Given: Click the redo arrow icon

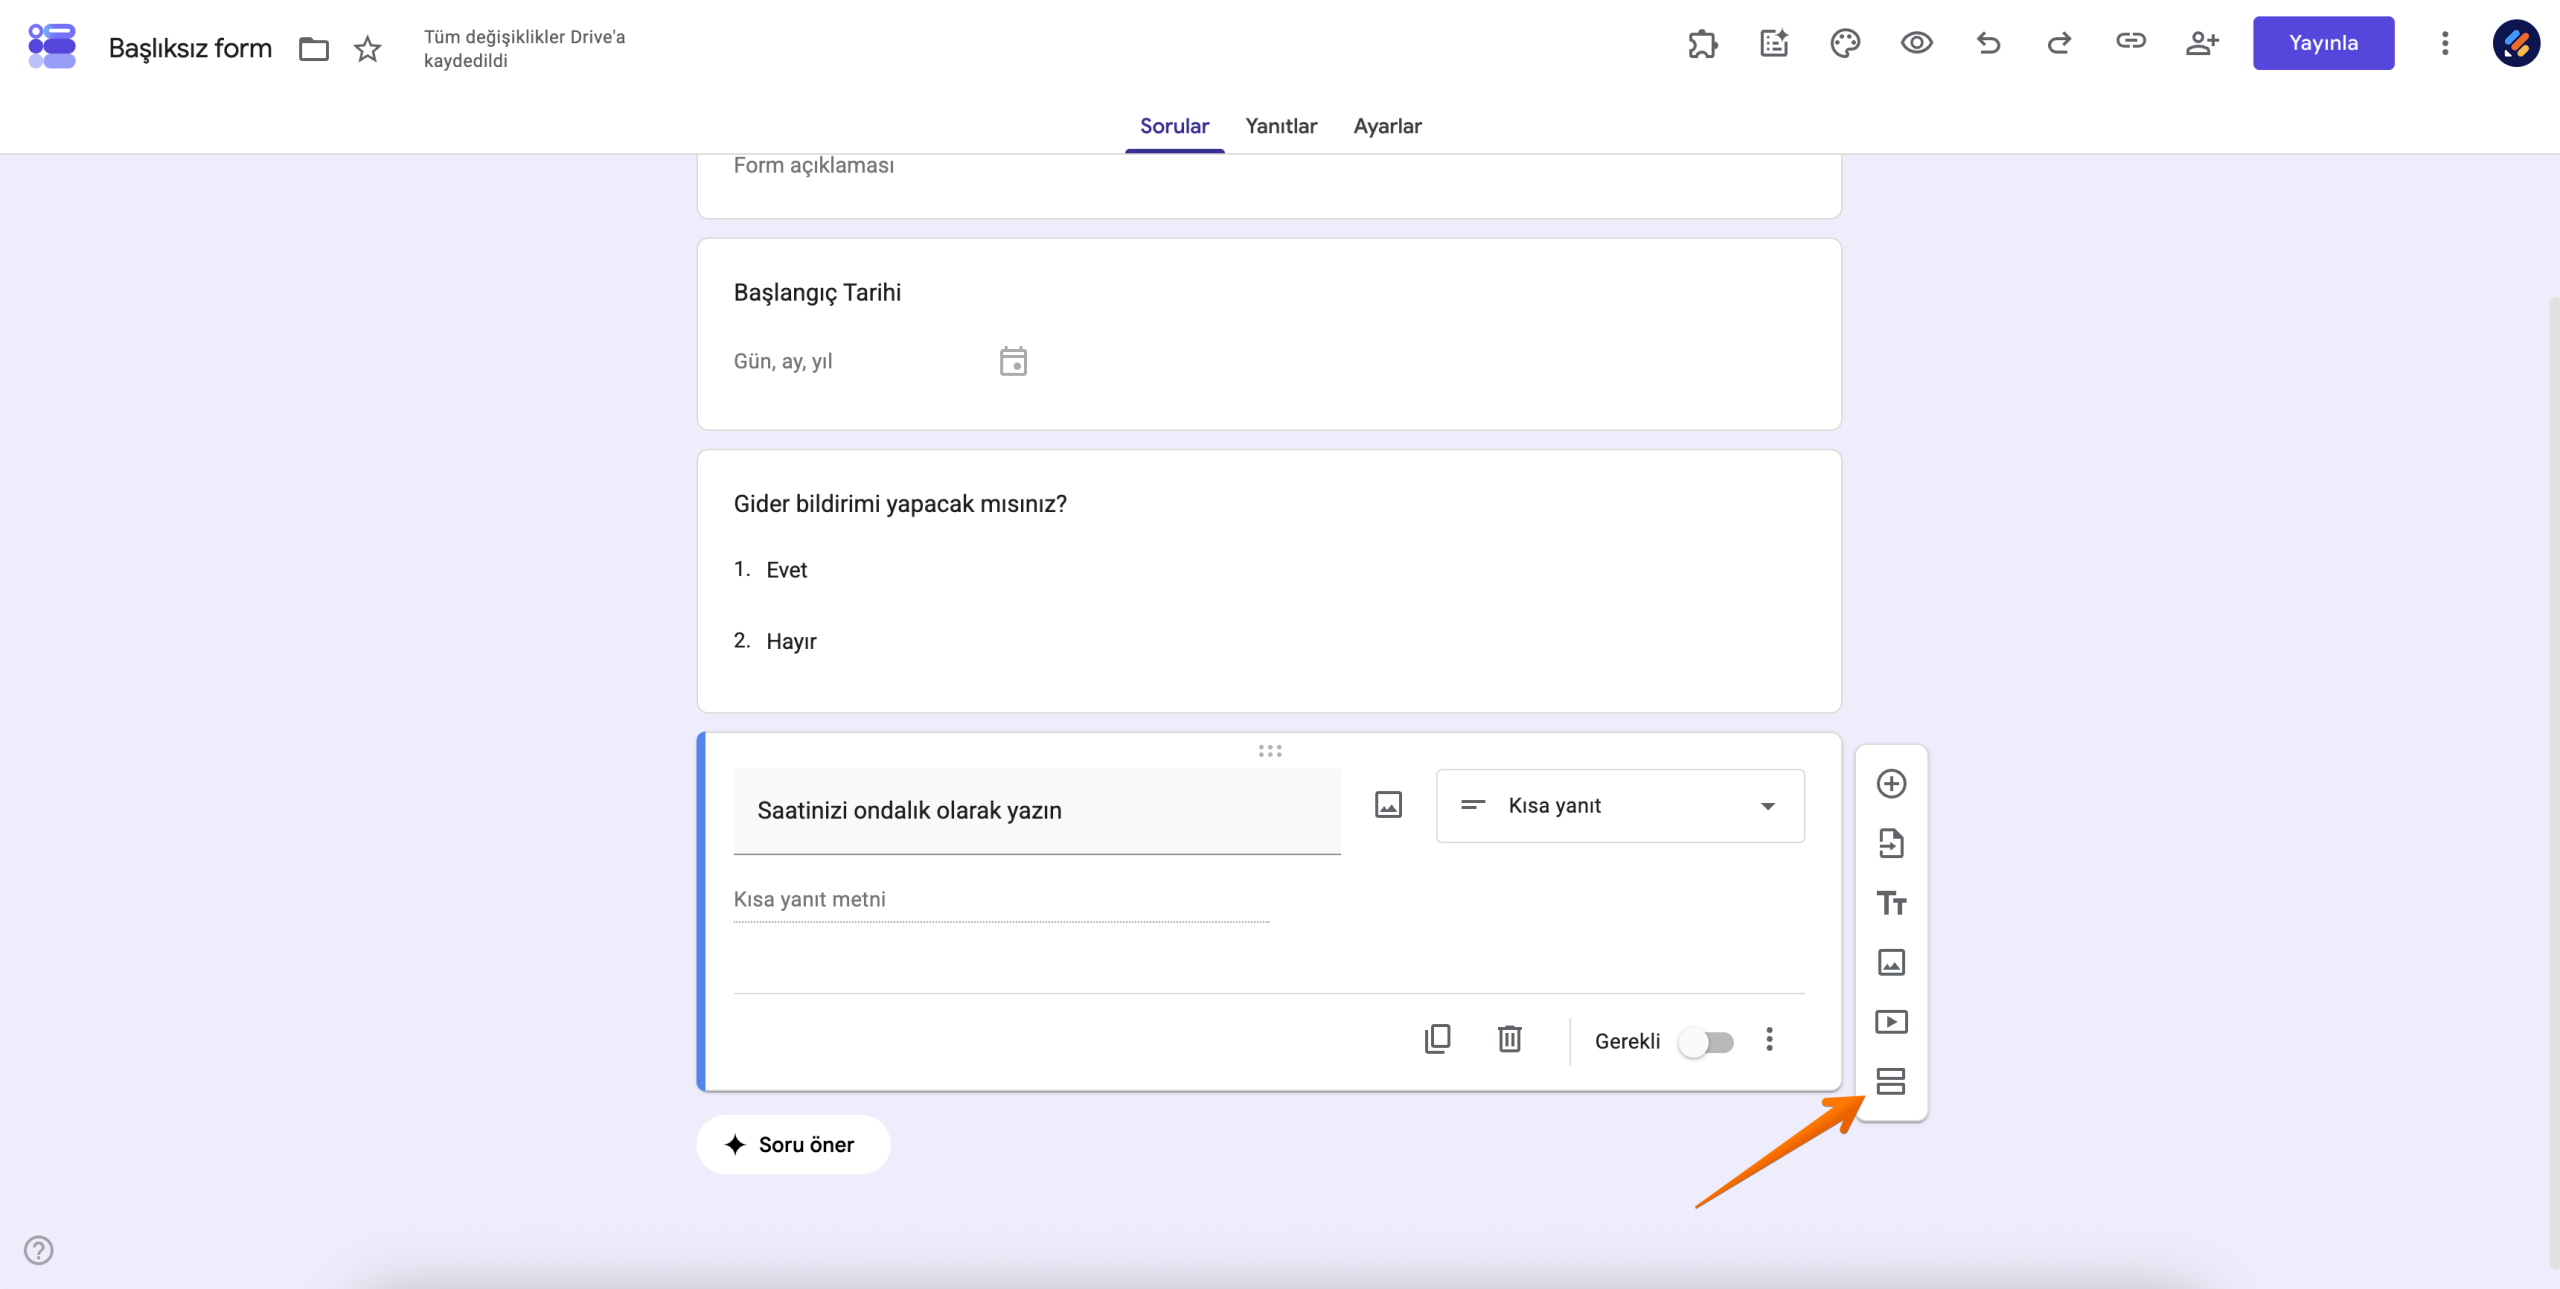Looking at the screenshot, I should (2059, 43).
